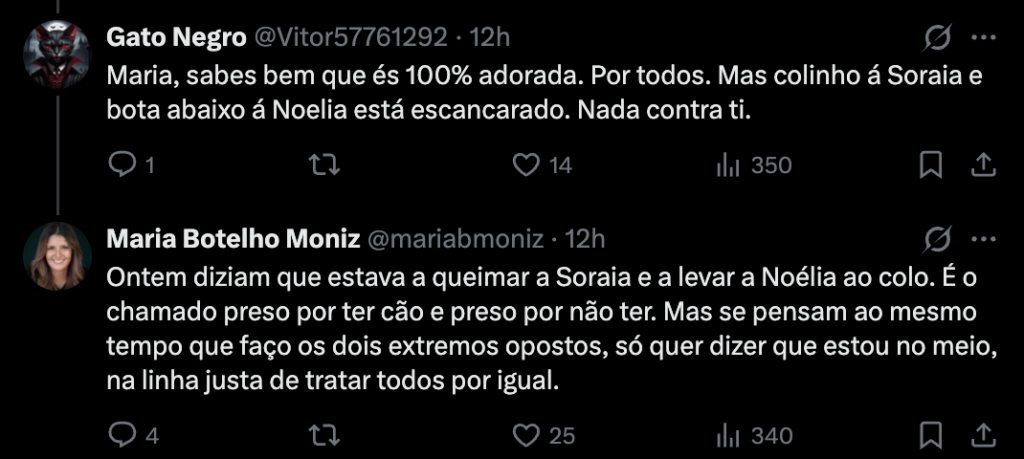
Task: Open Grok icon on Maria's tweet
Action: (x=938, y=239)
